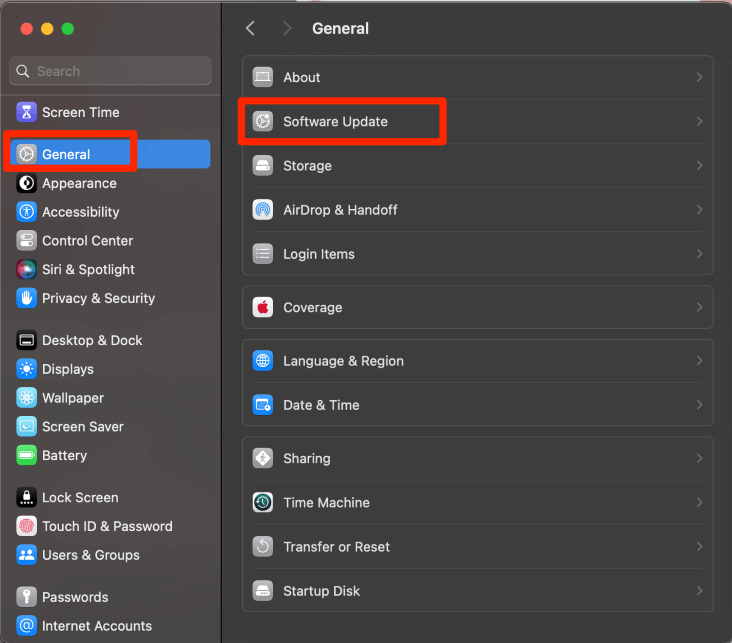Go back with the left arrow
Screen dimensions: 732x643
pyautogui.click(x=250, y=29)
